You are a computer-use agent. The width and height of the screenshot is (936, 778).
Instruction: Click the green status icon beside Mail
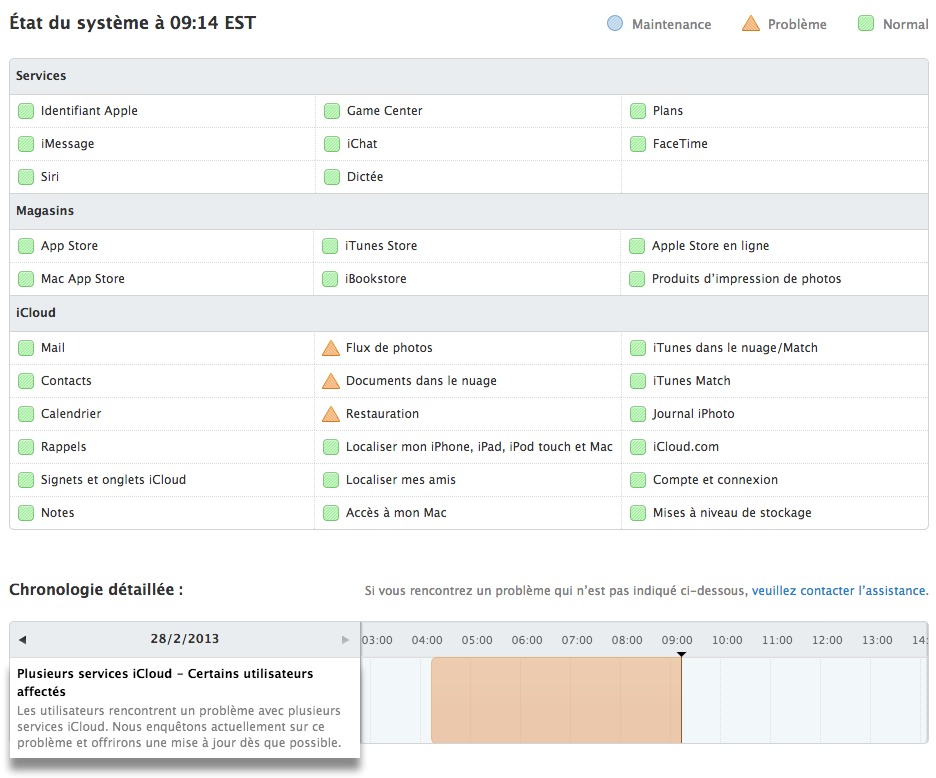click(26, 348)
